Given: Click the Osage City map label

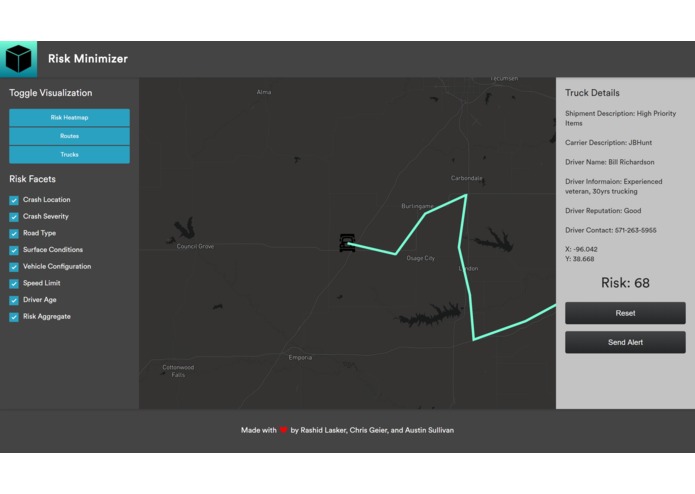Looking at the screenshot, I should 421,258.
